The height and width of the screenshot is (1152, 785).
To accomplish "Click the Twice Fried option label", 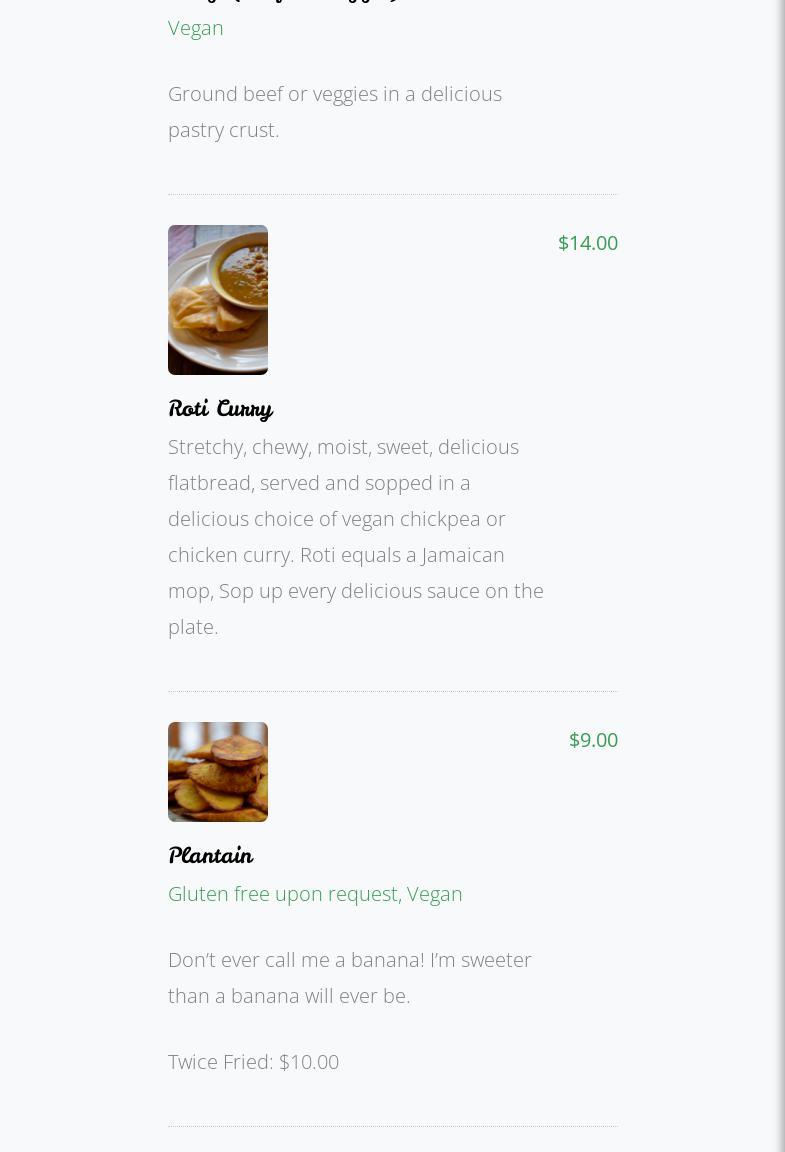I will click(220, 1061).
